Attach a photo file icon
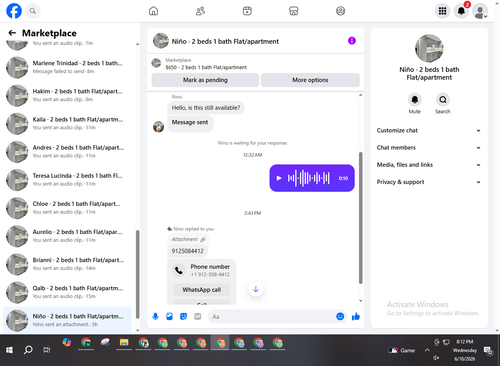Viewport: 500px width, 366px height. click(169, 316)
